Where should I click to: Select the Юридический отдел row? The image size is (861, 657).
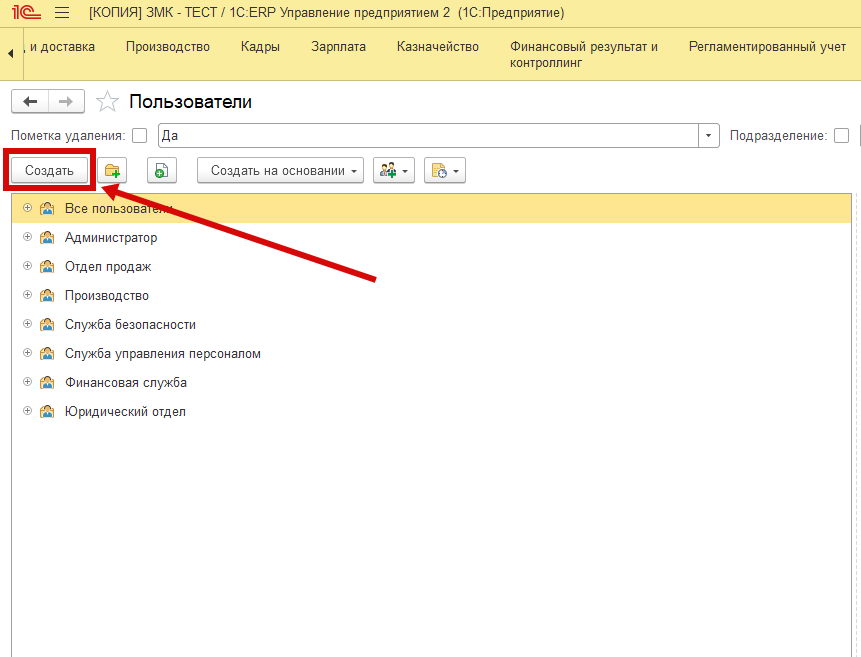[x=431, y=411]
